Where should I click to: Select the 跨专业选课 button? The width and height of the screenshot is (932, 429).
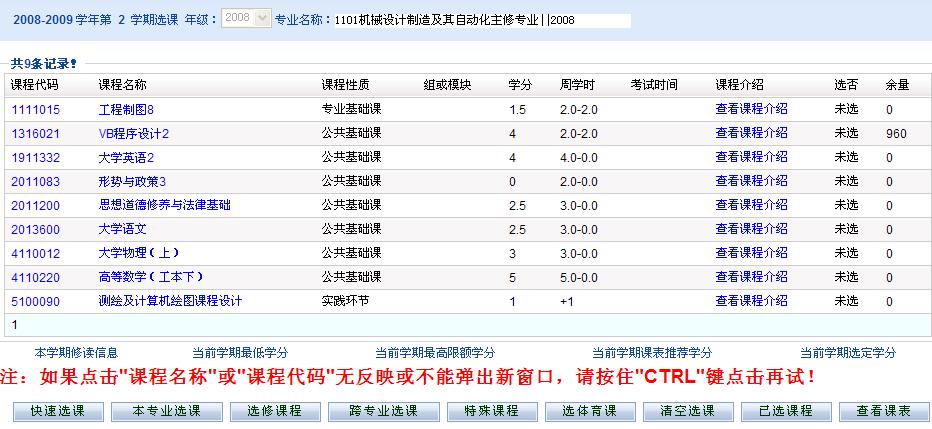(x=383, y=411)
